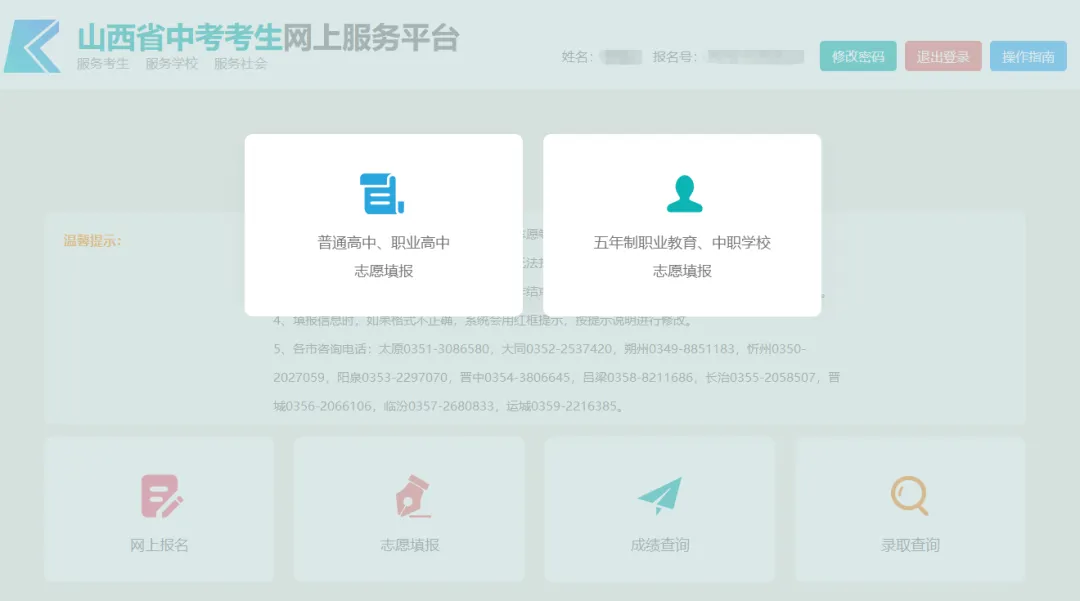The height and width of the screenshot is (601, 1080).
Task: Click the pen nib 志愿填报 icon
Action: coord(413,496)
